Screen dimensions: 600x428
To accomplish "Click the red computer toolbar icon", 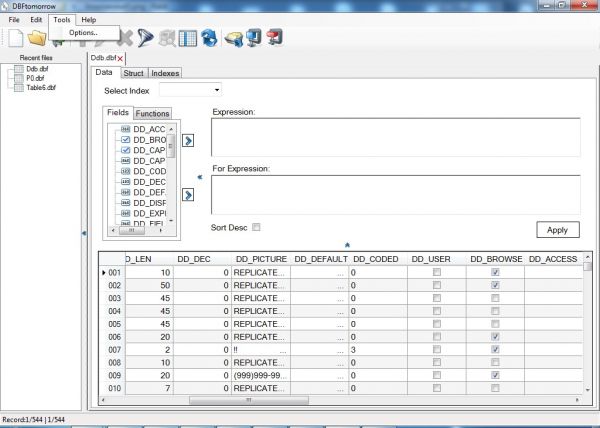I will coord(275,39).
